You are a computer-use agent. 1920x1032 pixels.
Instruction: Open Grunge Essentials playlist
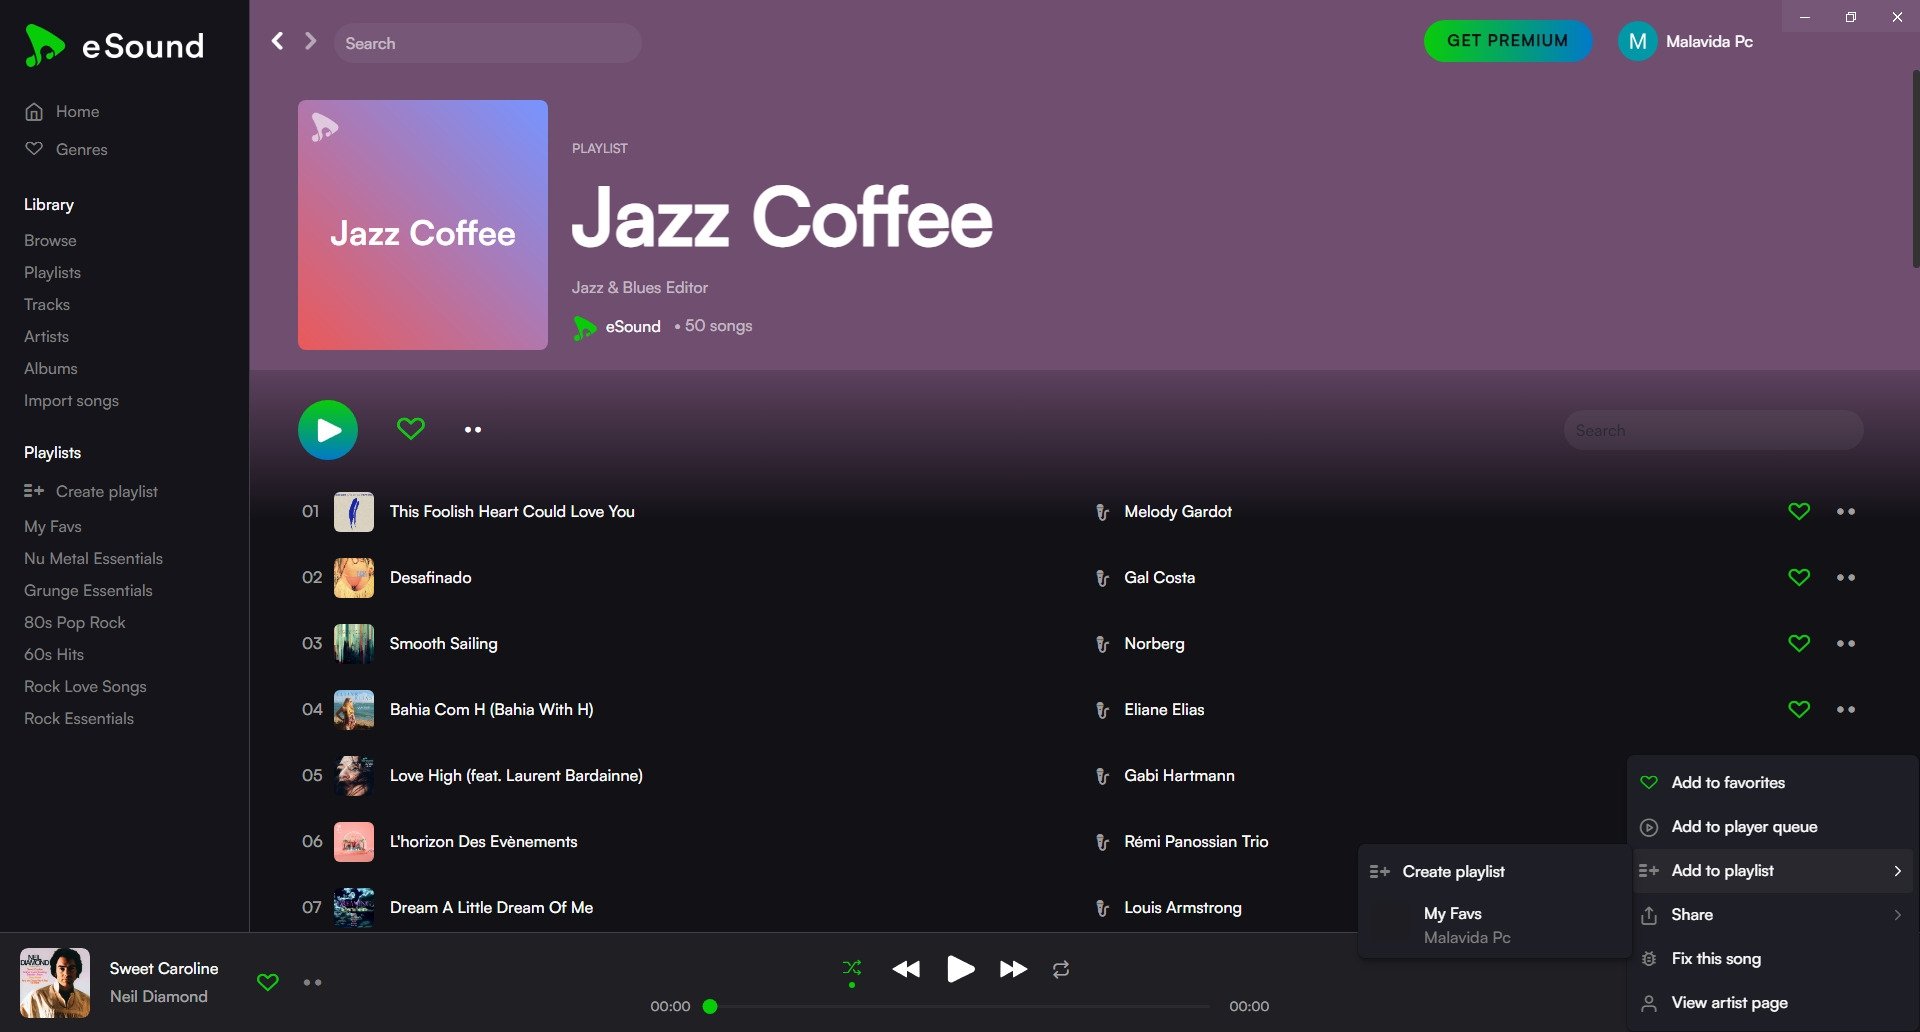point(88,590)
